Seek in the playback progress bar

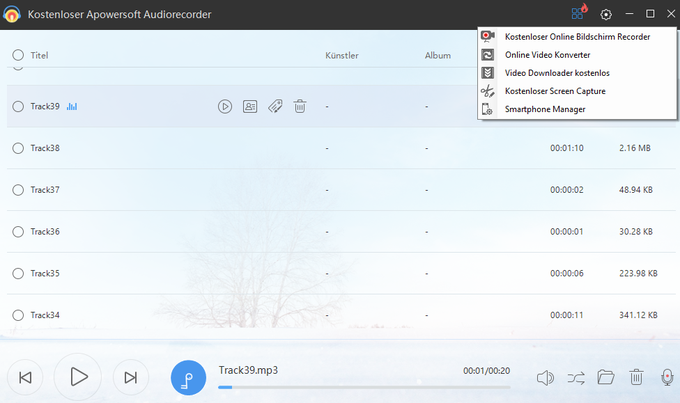click(364, 387)
